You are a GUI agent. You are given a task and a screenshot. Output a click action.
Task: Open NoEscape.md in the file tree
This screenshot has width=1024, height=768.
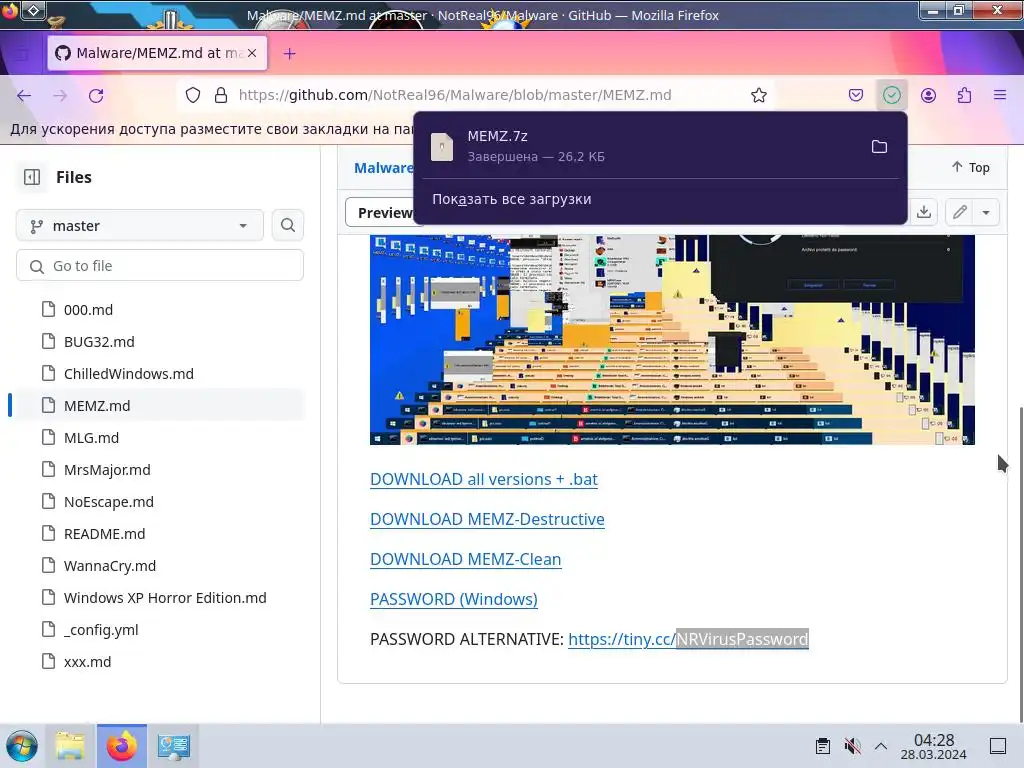click(x=108, y=502)
